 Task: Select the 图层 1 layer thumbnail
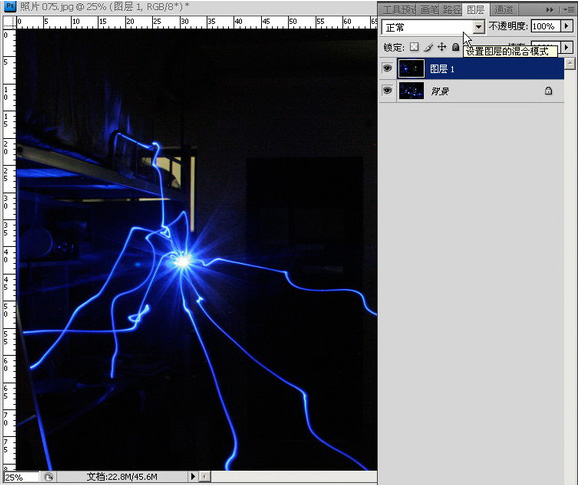tap(411, 68)
